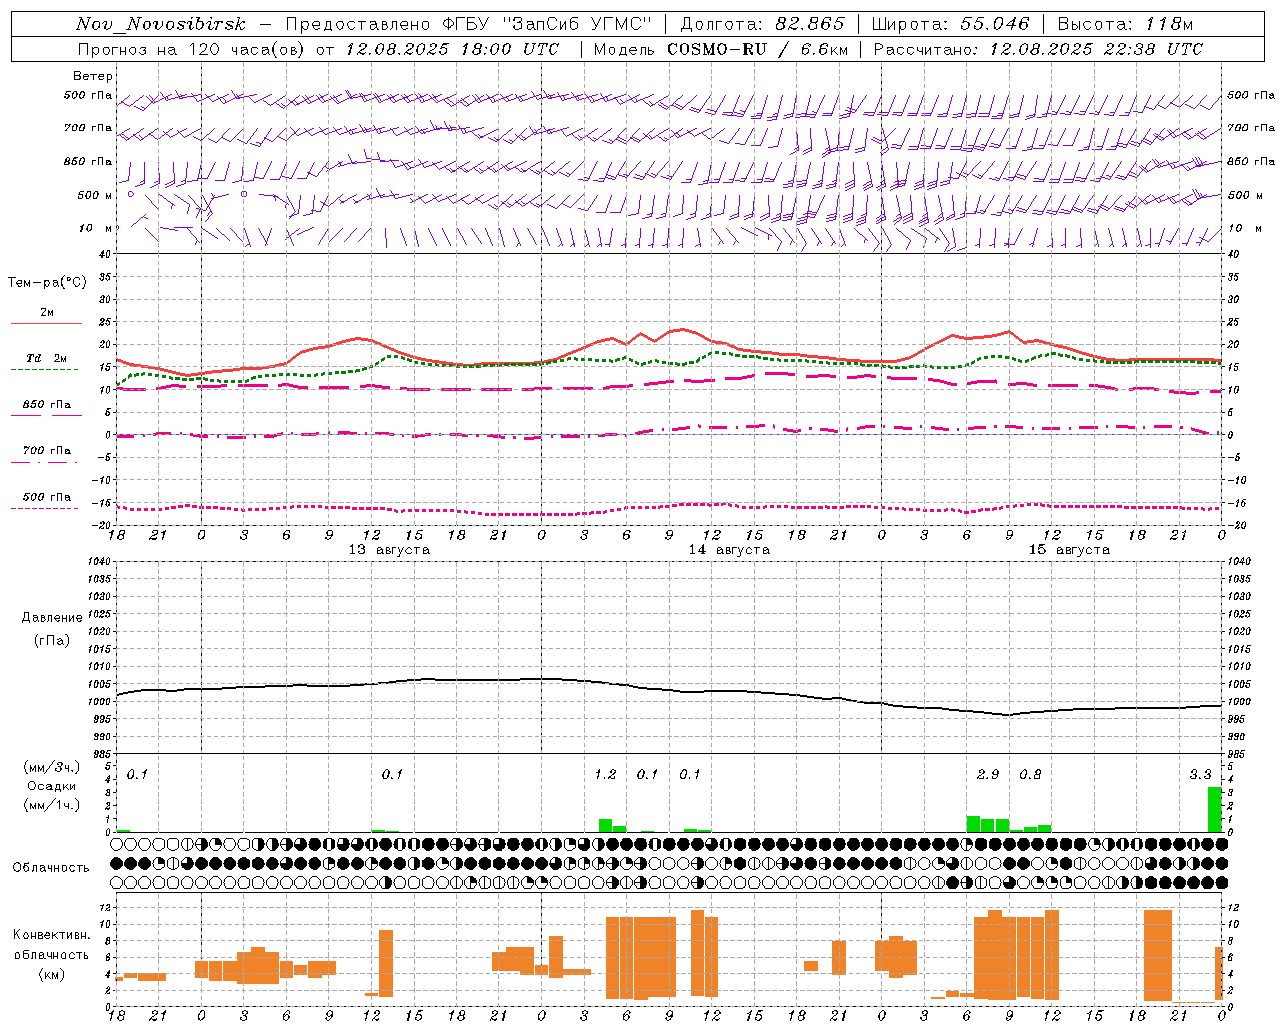
Task: Click the 'Облачность' cloud cover label
Action: 51,868
